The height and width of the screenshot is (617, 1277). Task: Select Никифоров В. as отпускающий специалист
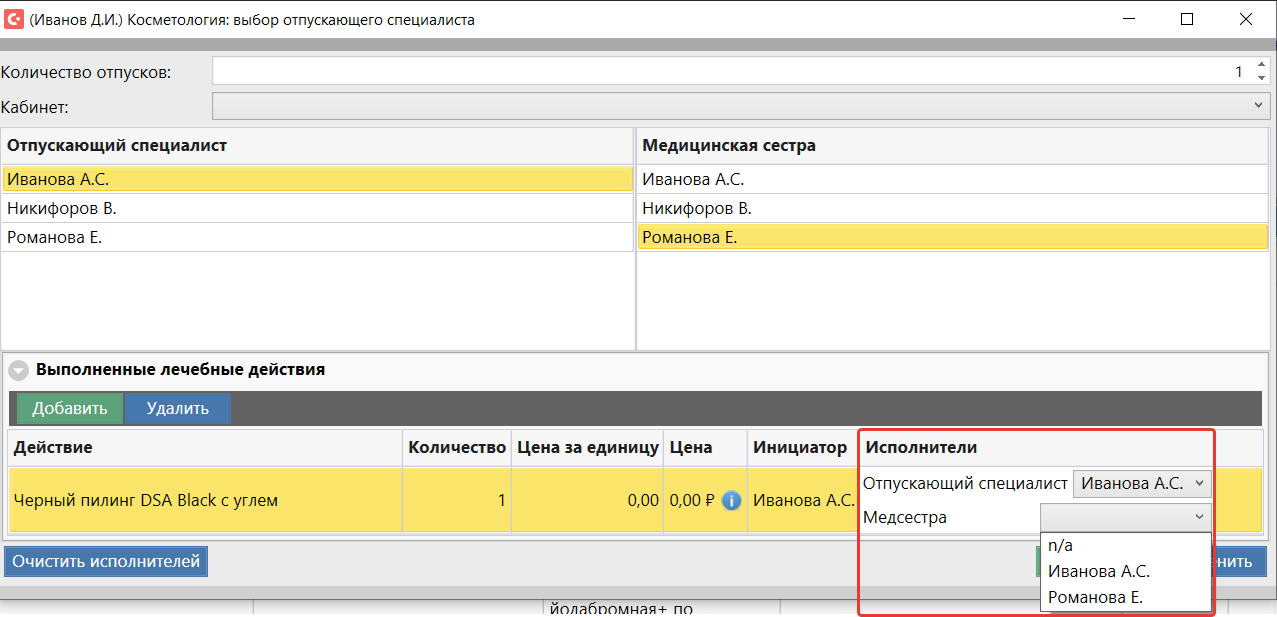(62, 209)
